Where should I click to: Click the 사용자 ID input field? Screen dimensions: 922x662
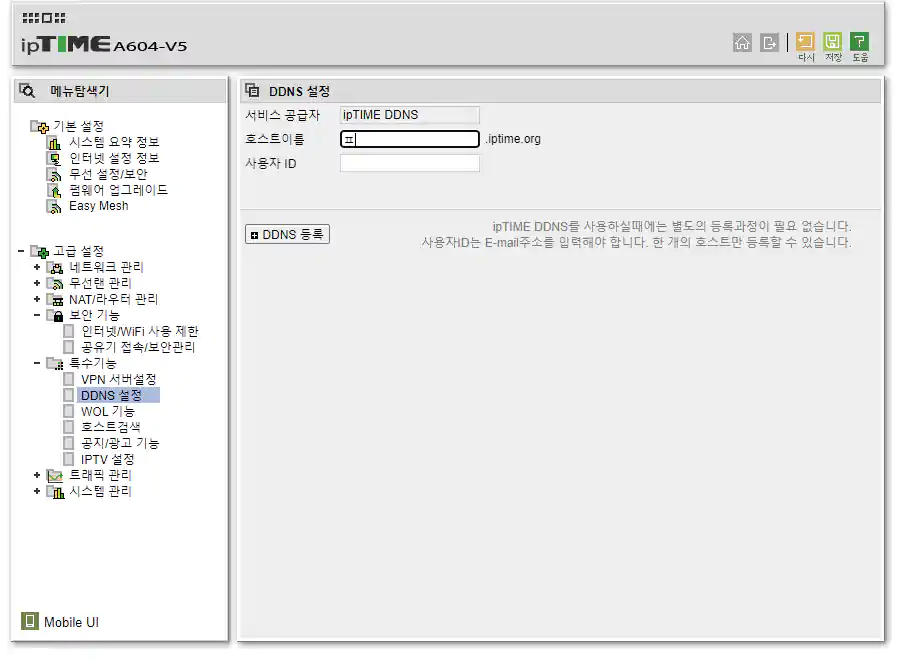point(410,163)
